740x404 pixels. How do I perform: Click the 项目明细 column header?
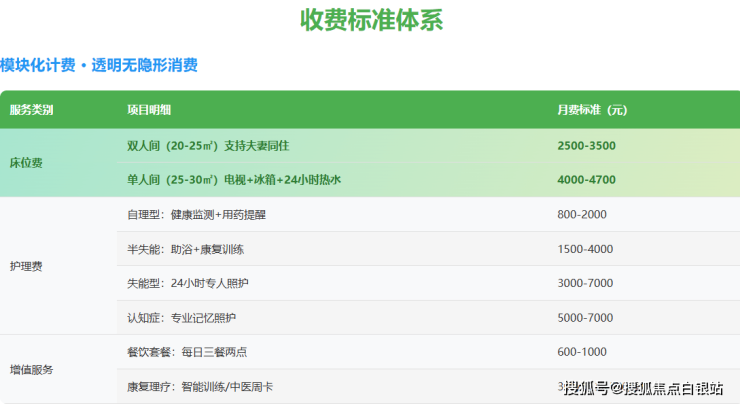point(149,110)
